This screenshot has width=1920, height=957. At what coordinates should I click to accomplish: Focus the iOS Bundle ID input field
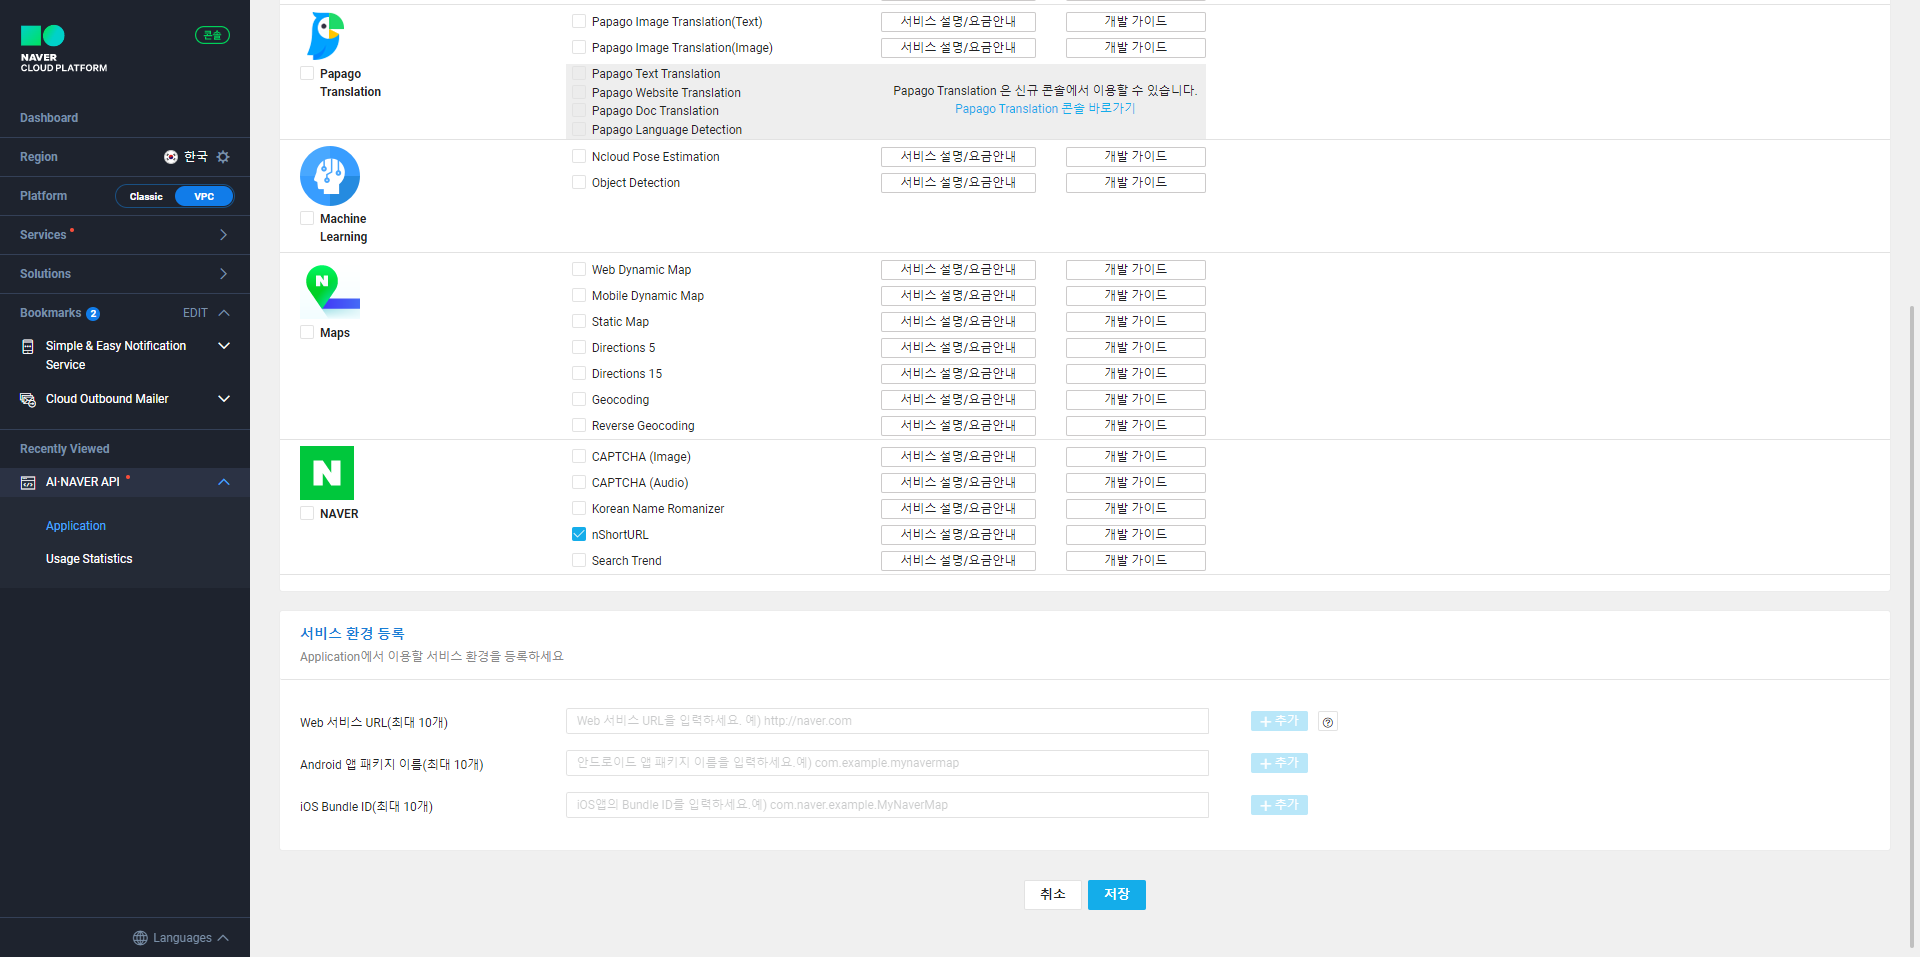pyautogui.click(x=887, y=805)
